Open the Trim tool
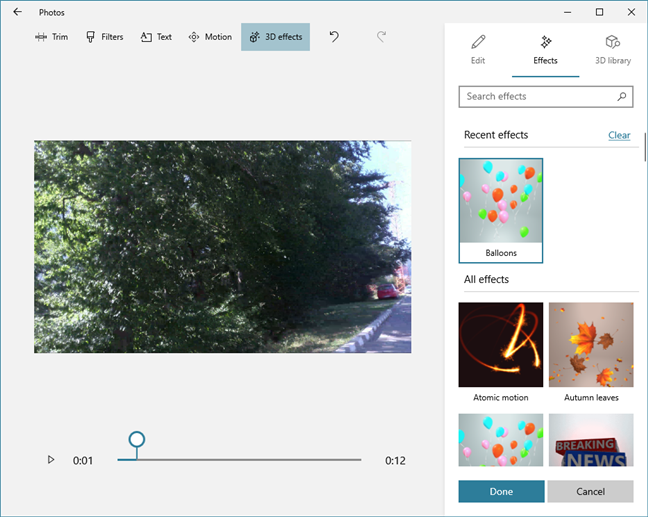This screenshot has height=517, width=648. 52,37
